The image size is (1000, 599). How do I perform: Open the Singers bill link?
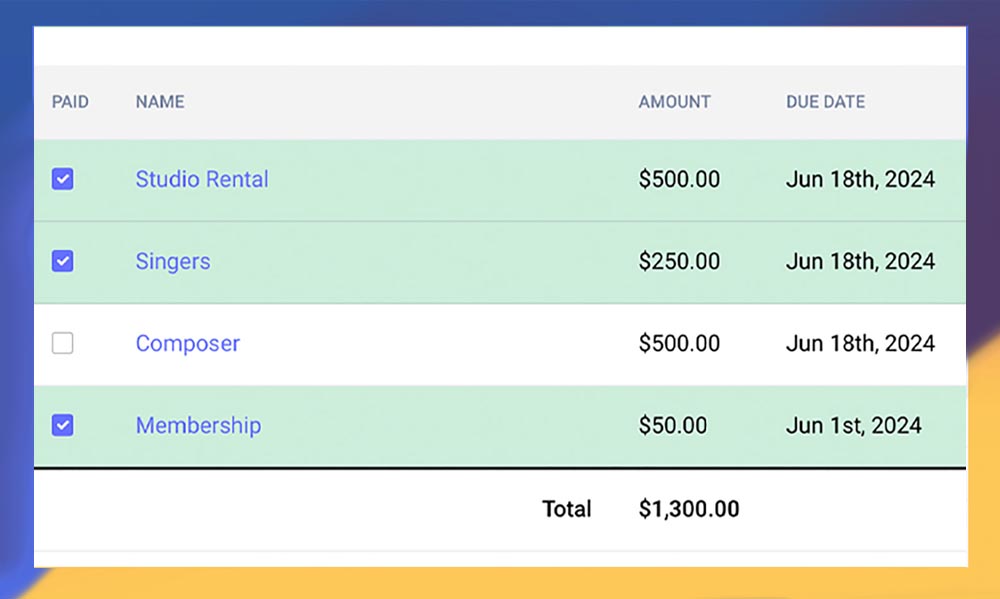pos(173,261)
